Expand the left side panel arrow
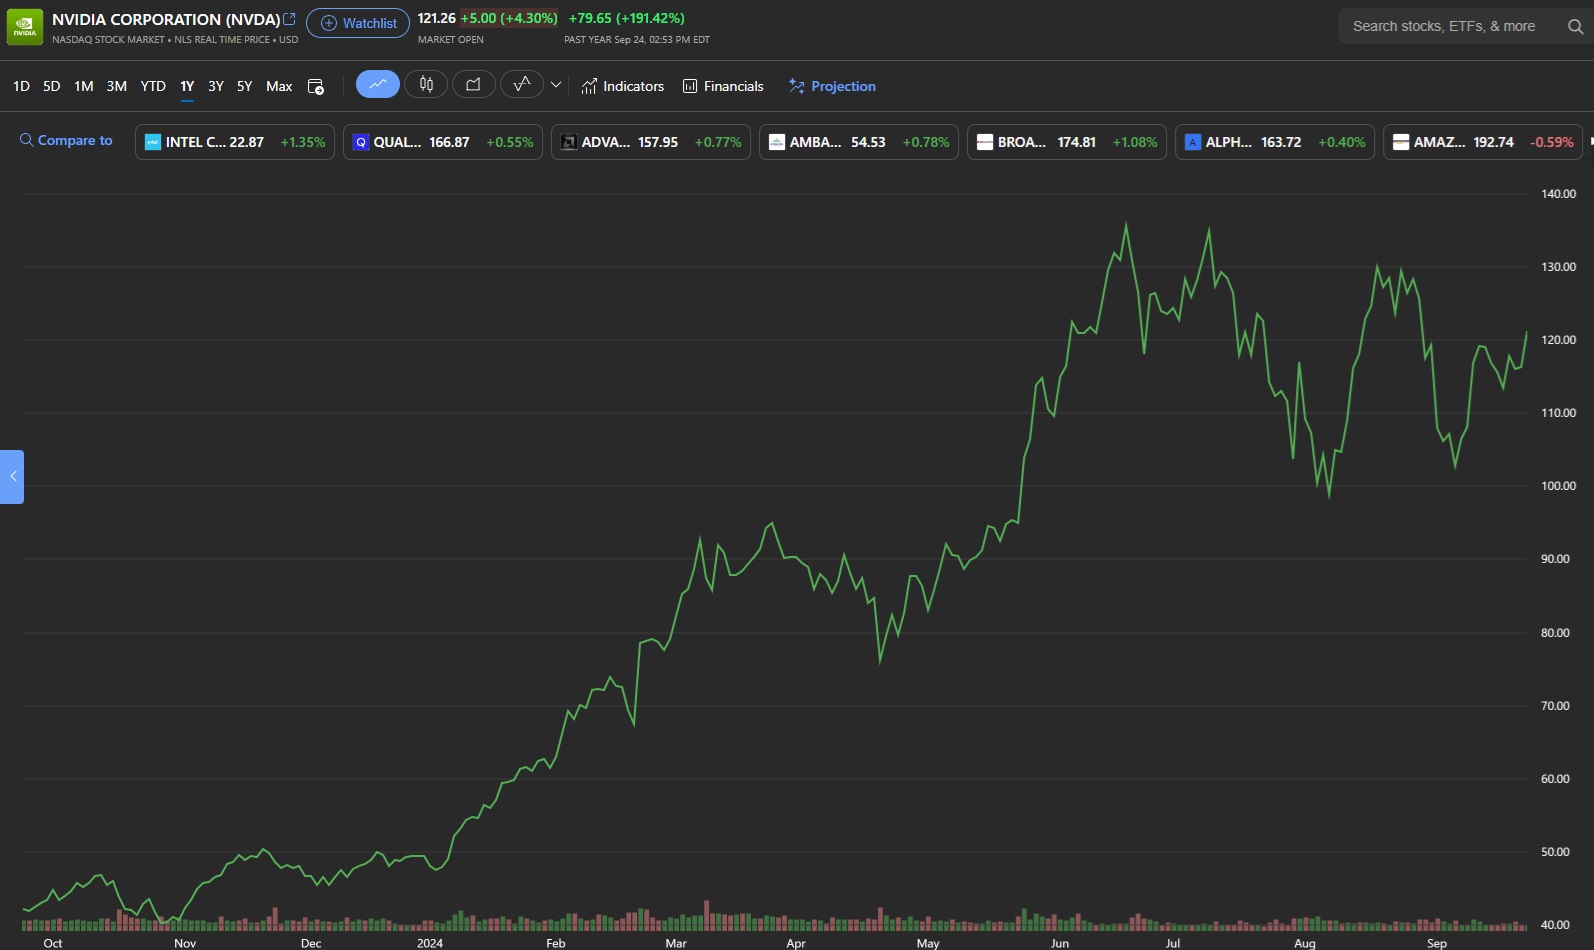This screenshot has height=950, width=1594. (12, 477)
